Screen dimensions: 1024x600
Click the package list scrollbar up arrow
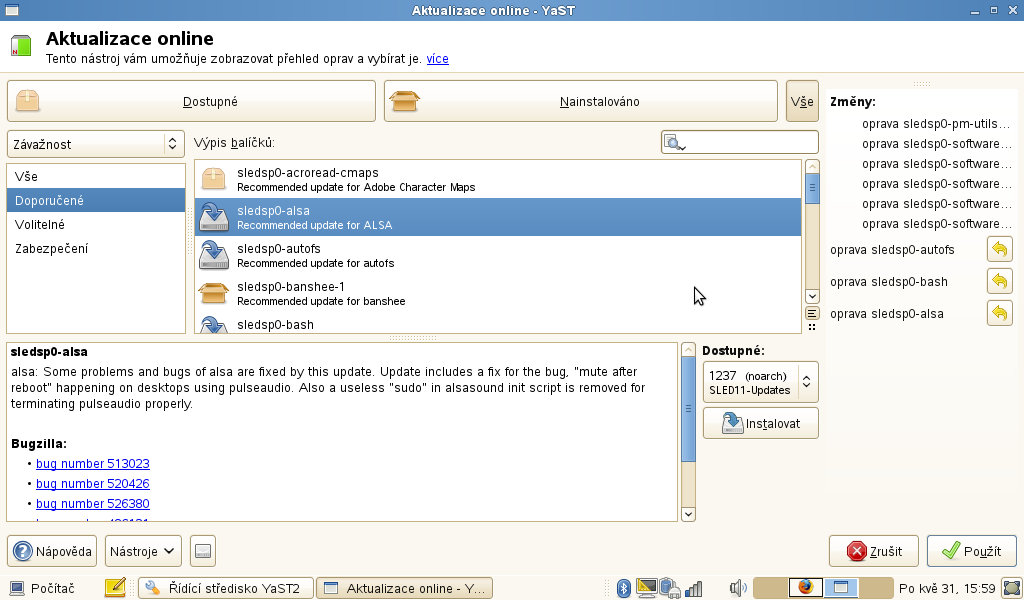pos(812,166)
